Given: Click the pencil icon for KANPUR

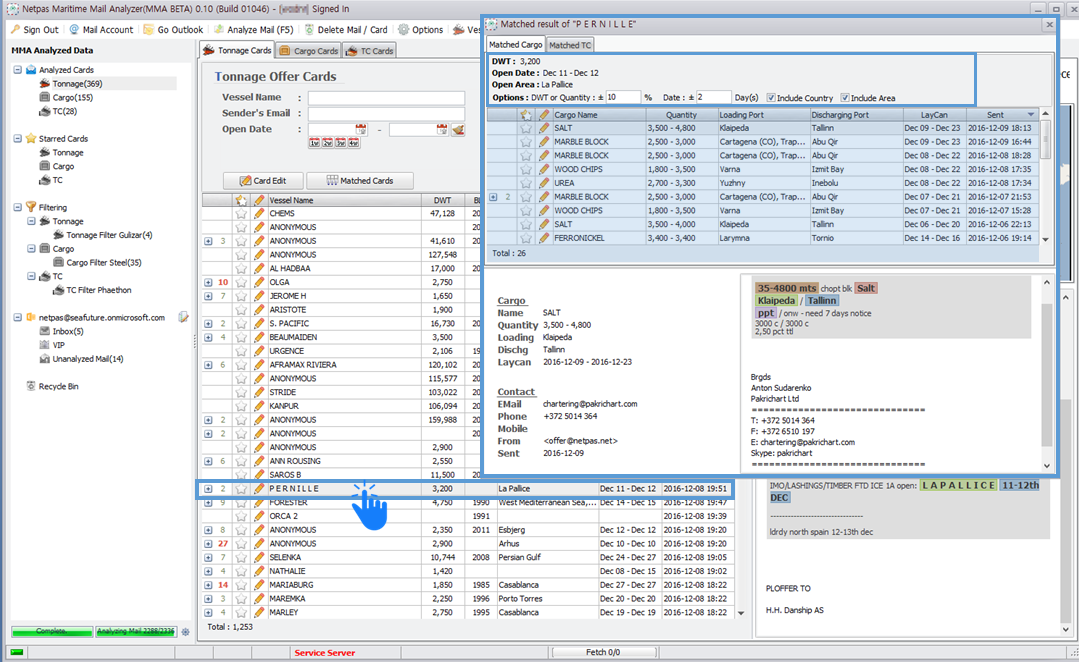Looking at the screenshot, I should [x=259, y=406].
